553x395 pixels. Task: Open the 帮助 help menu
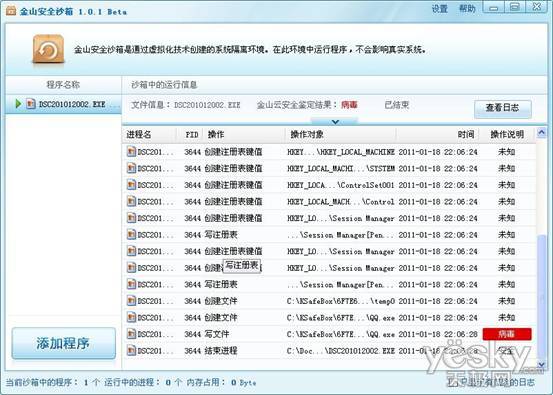coord(467,9)
